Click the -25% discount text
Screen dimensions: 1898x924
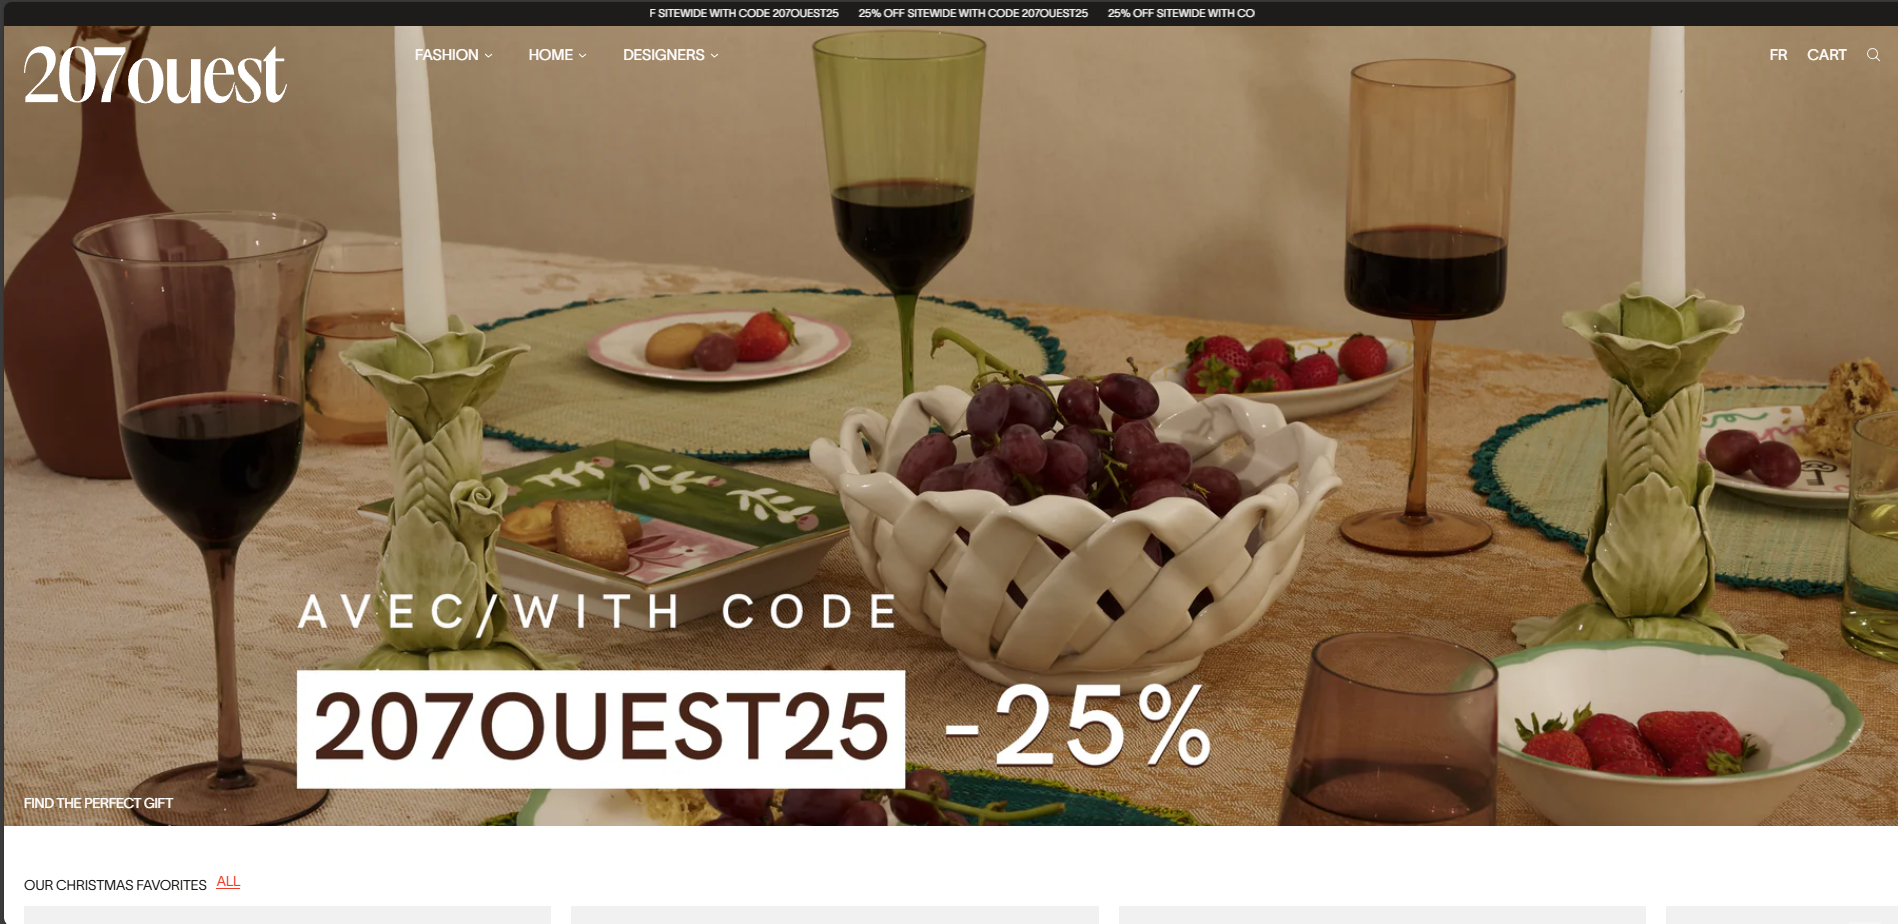tap(1078, 727)
